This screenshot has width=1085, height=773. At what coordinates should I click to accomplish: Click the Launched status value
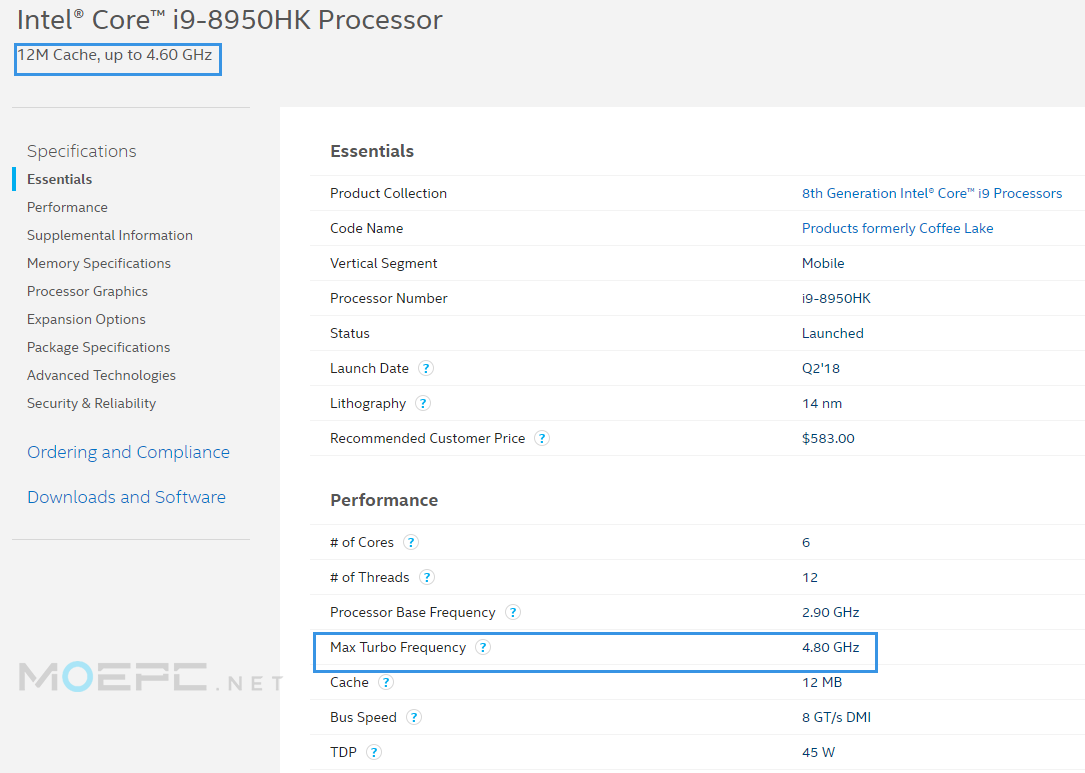tap(832, 333)
